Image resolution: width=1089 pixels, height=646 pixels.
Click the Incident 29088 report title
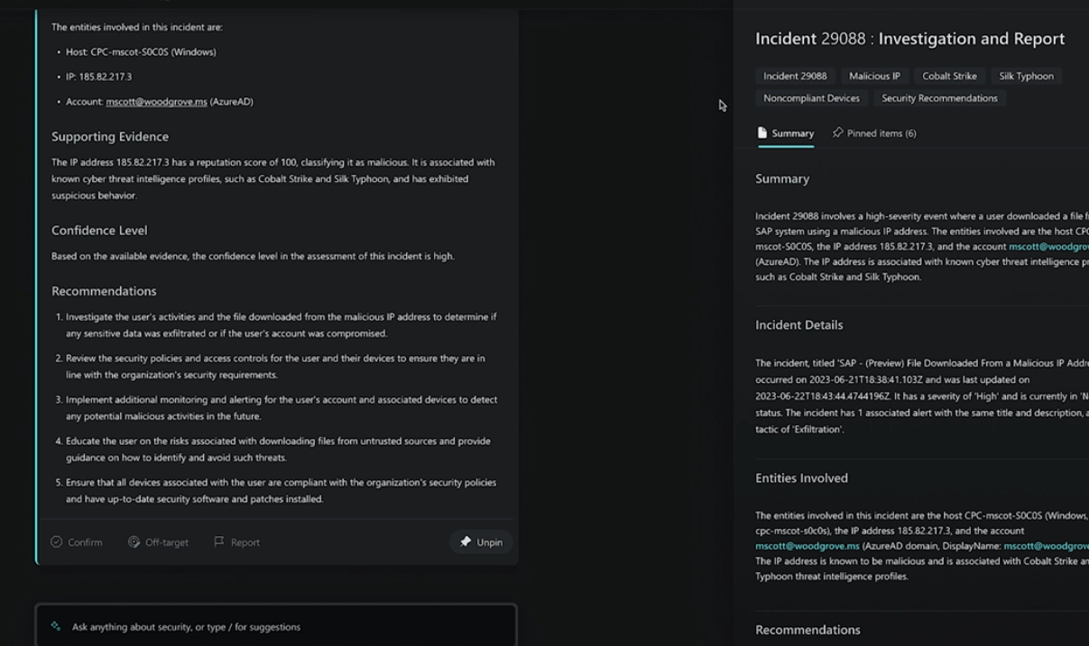pyautogui.click(x=910, y=39)
